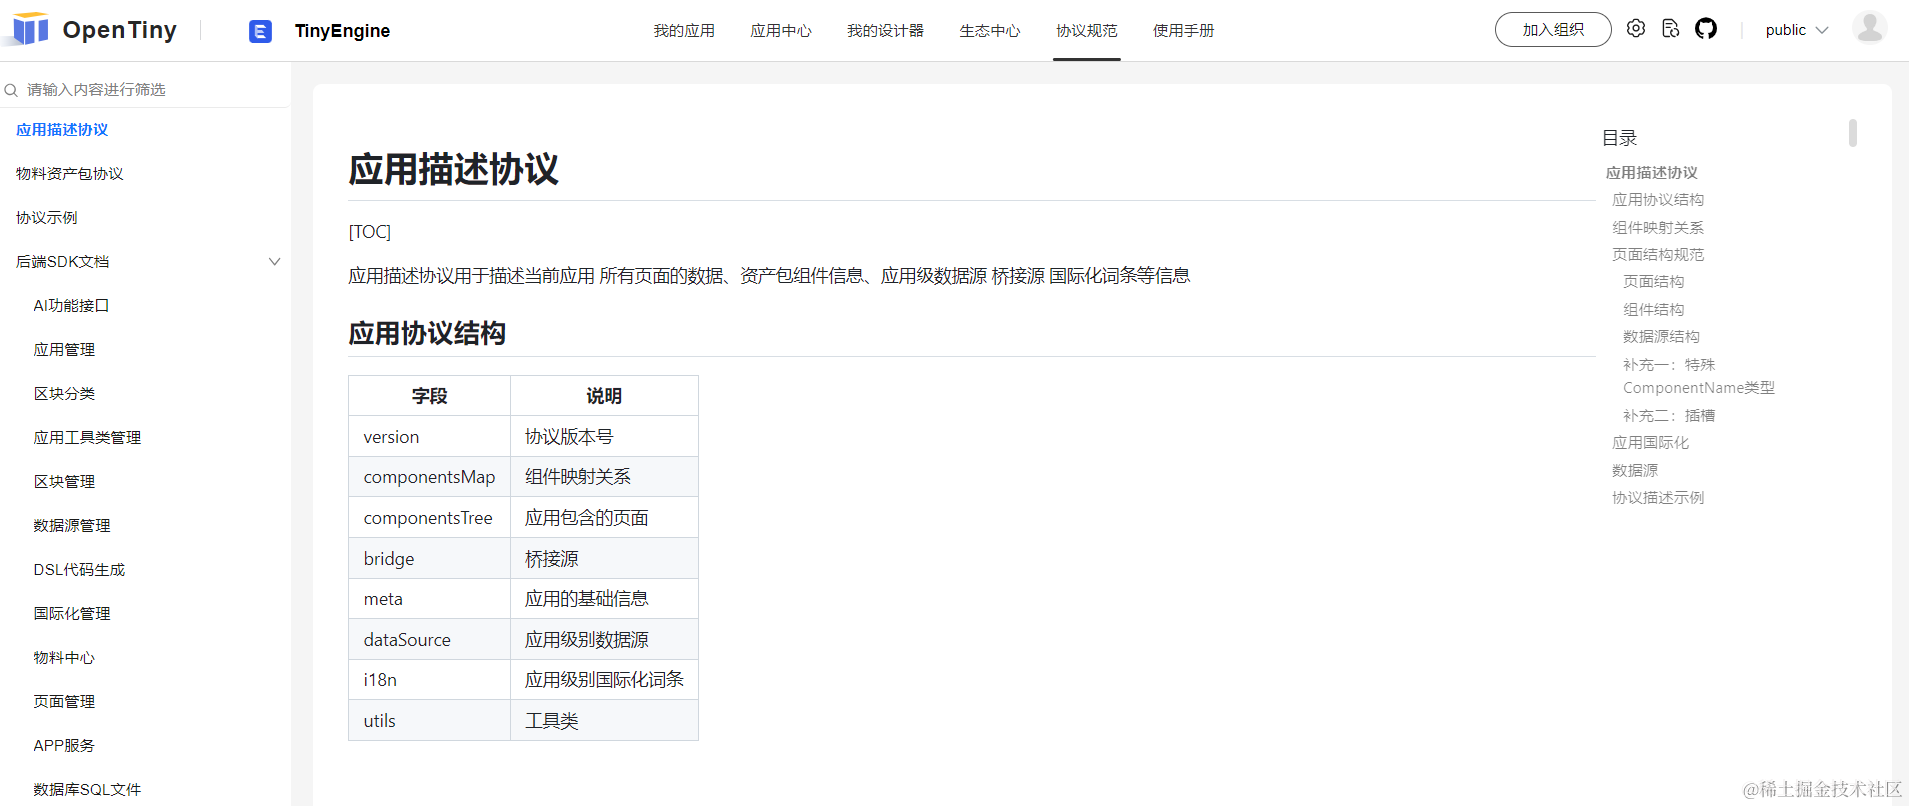Jump to 数据源结构 in the 目录
The height and width of the screenshot is (806, 1909).
point(1661,337)
